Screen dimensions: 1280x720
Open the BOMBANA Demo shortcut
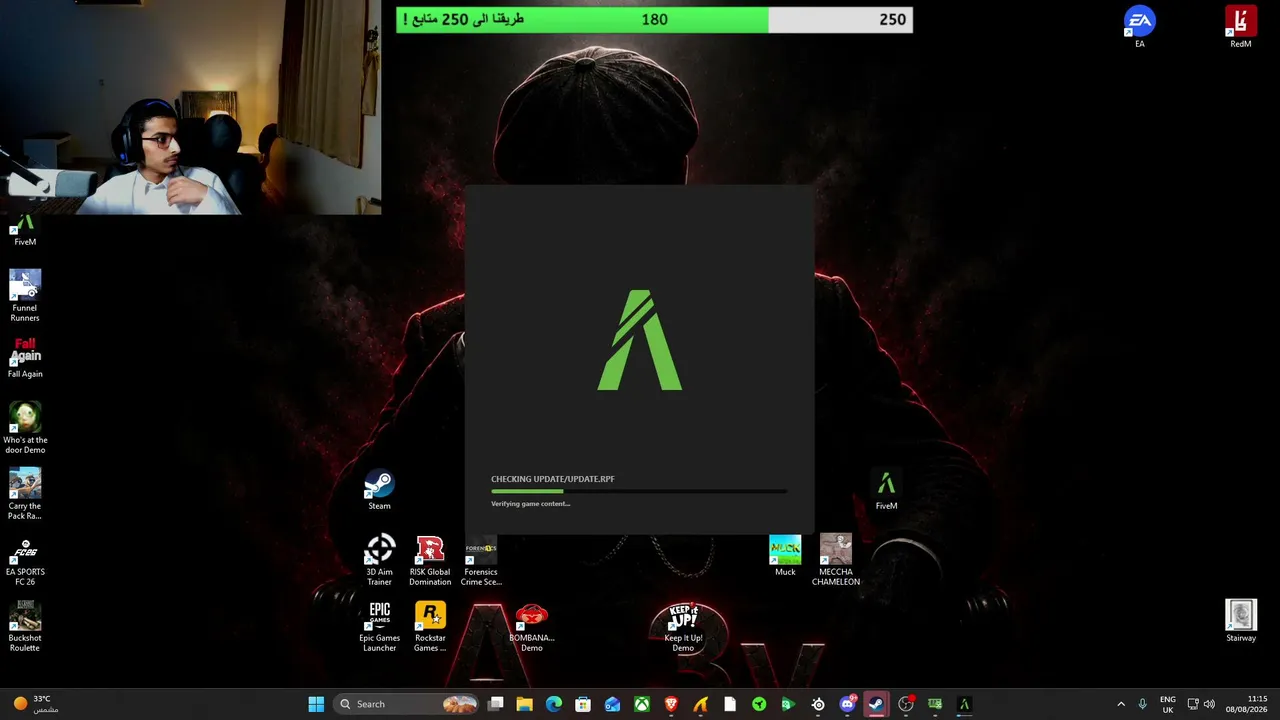531,626
